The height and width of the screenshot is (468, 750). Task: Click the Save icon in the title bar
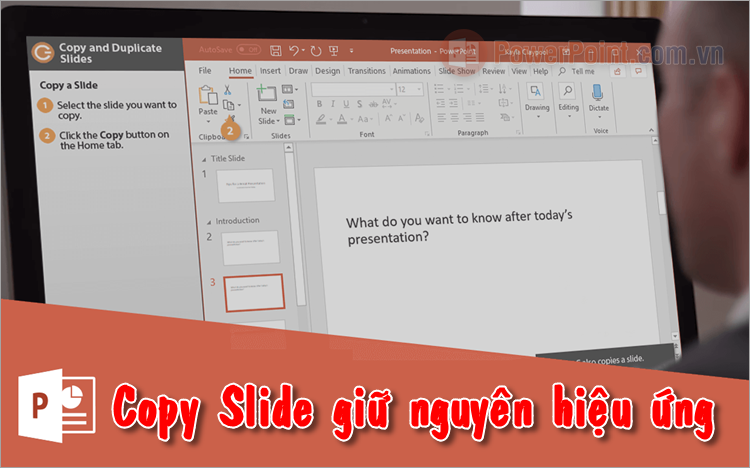pyautogui.click(x=276, y=50)
